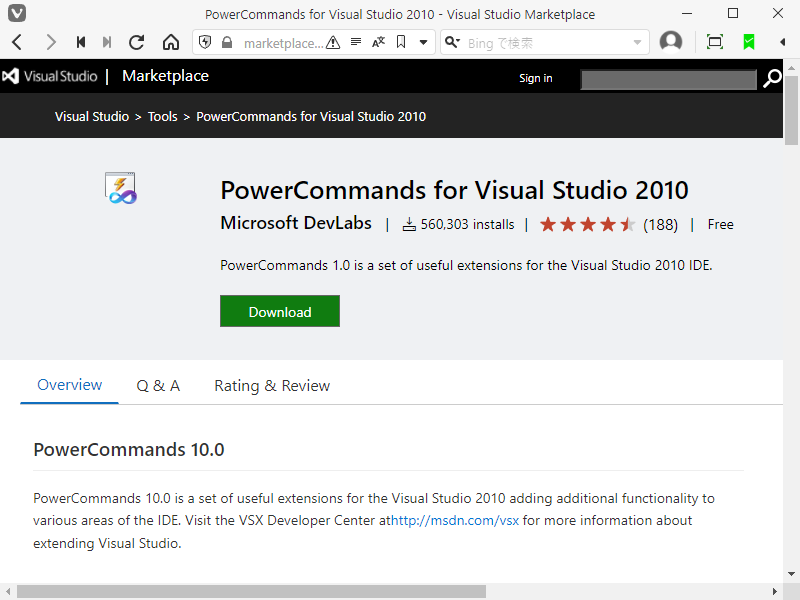Click the warning triangle in address bar
This screenshot has width=800, height=600.
333,42
